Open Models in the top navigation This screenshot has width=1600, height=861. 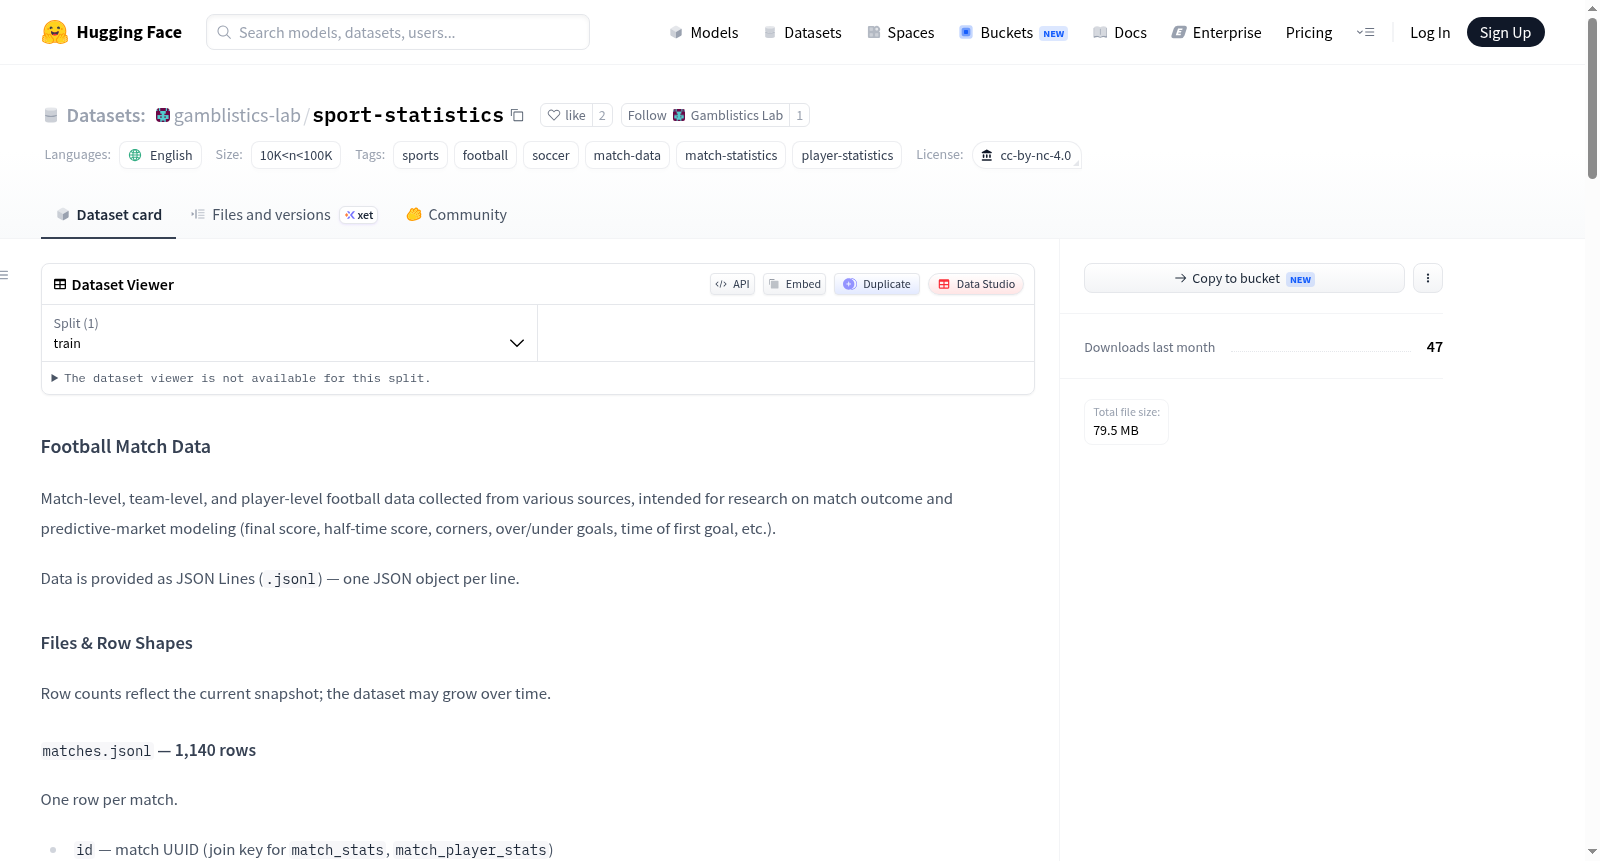pyautogui.click(x=704, y=32)
